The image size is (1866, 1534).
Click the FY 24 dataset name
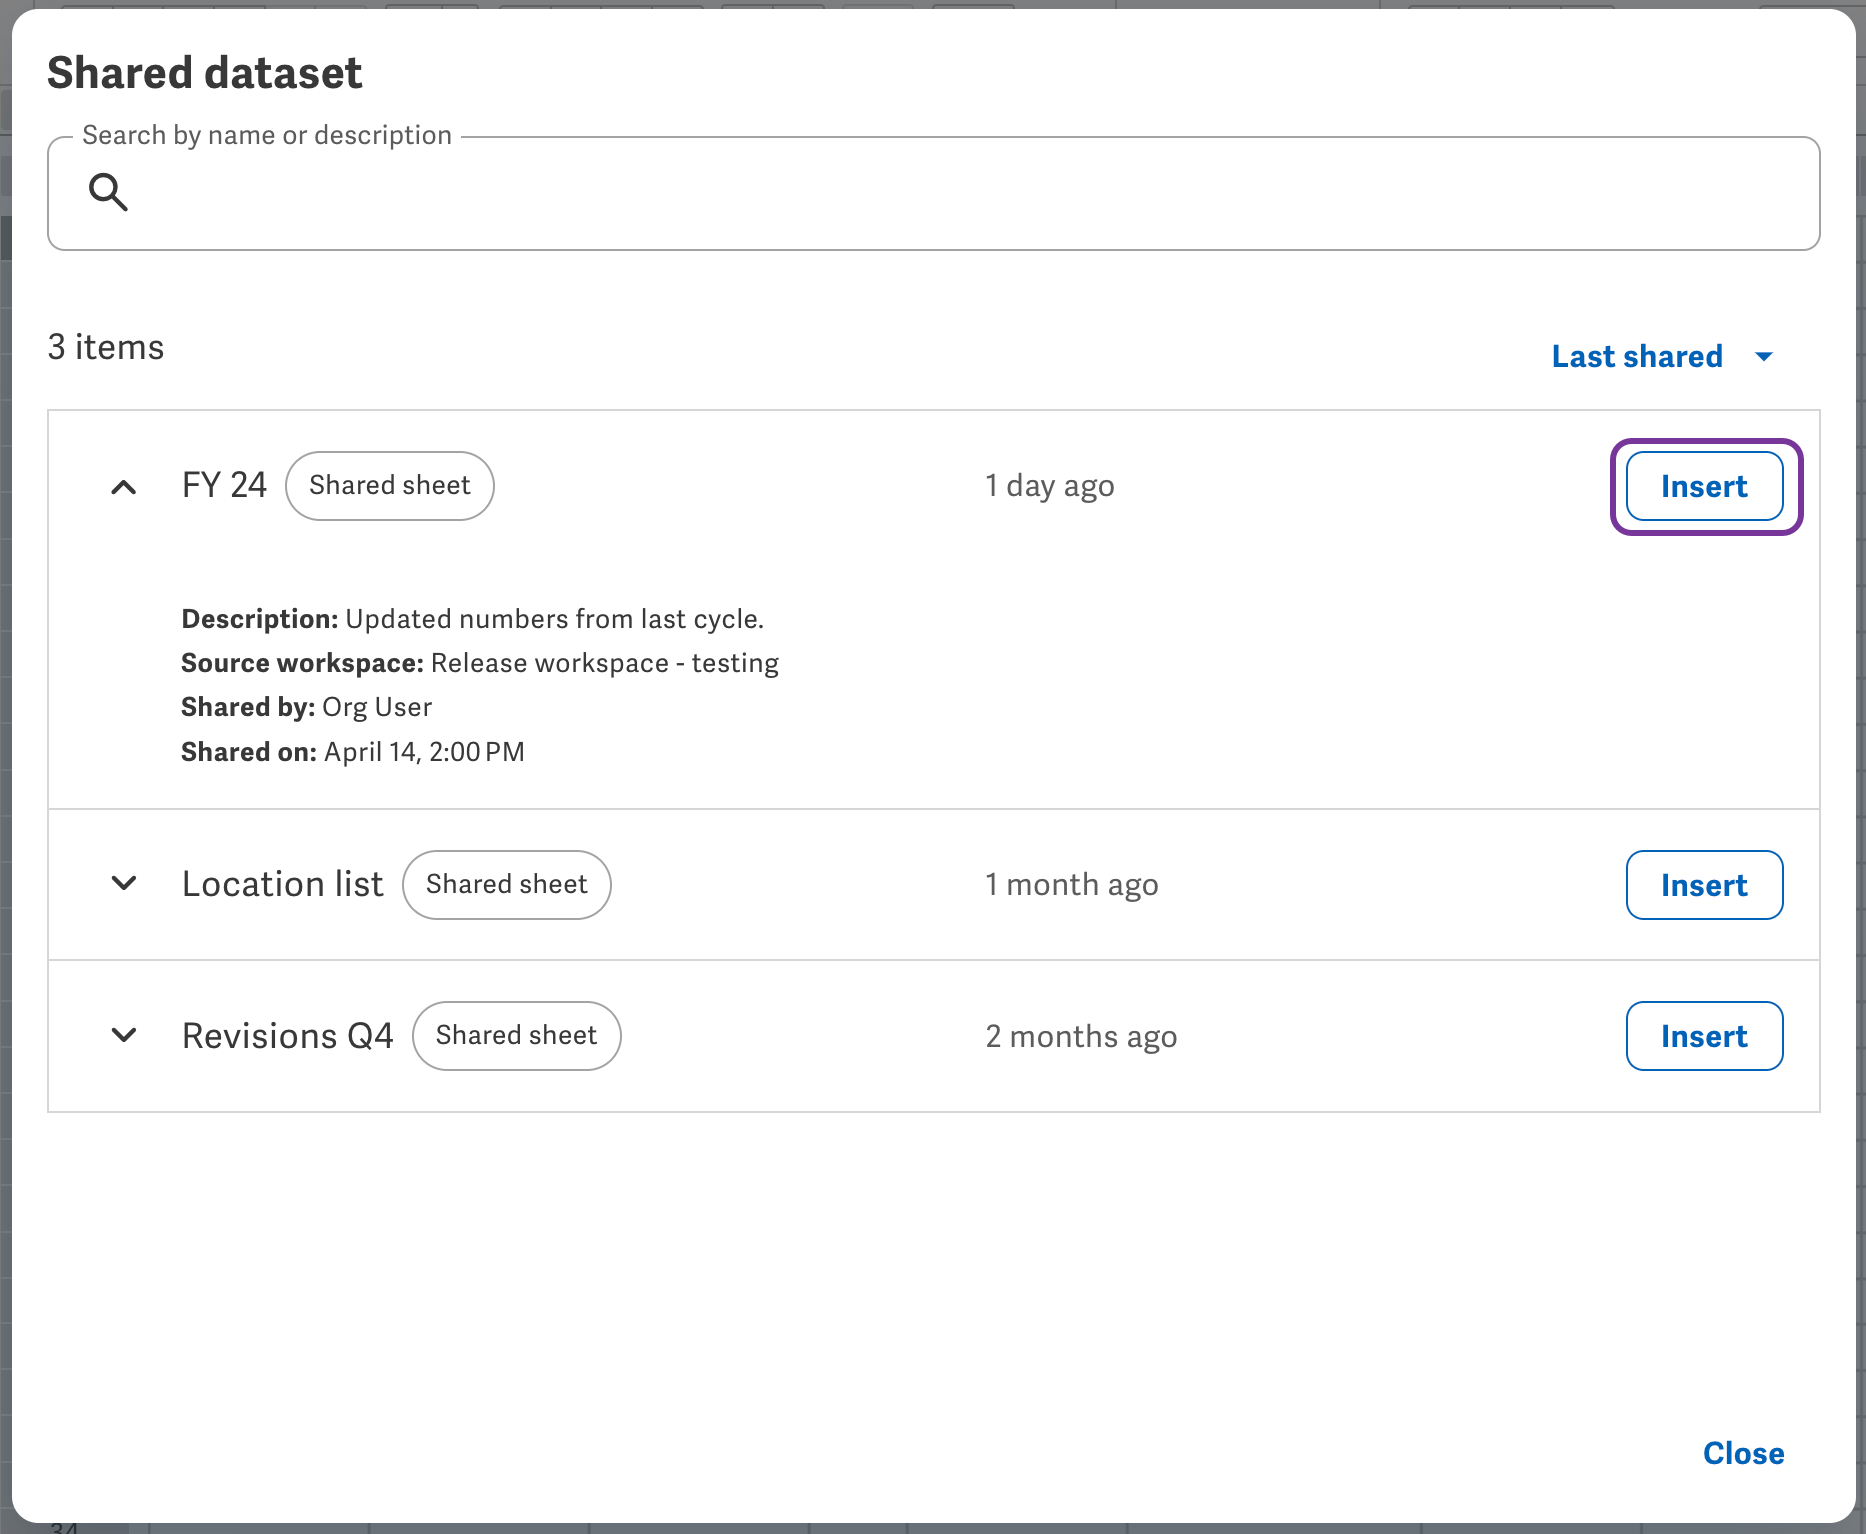pos(224,486)
